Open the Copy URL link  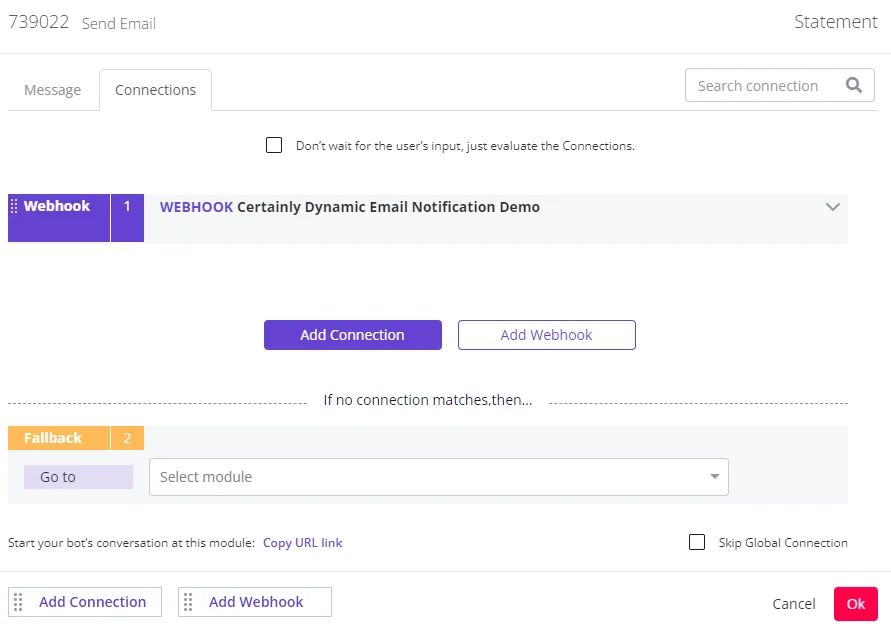tap(302, 543)
